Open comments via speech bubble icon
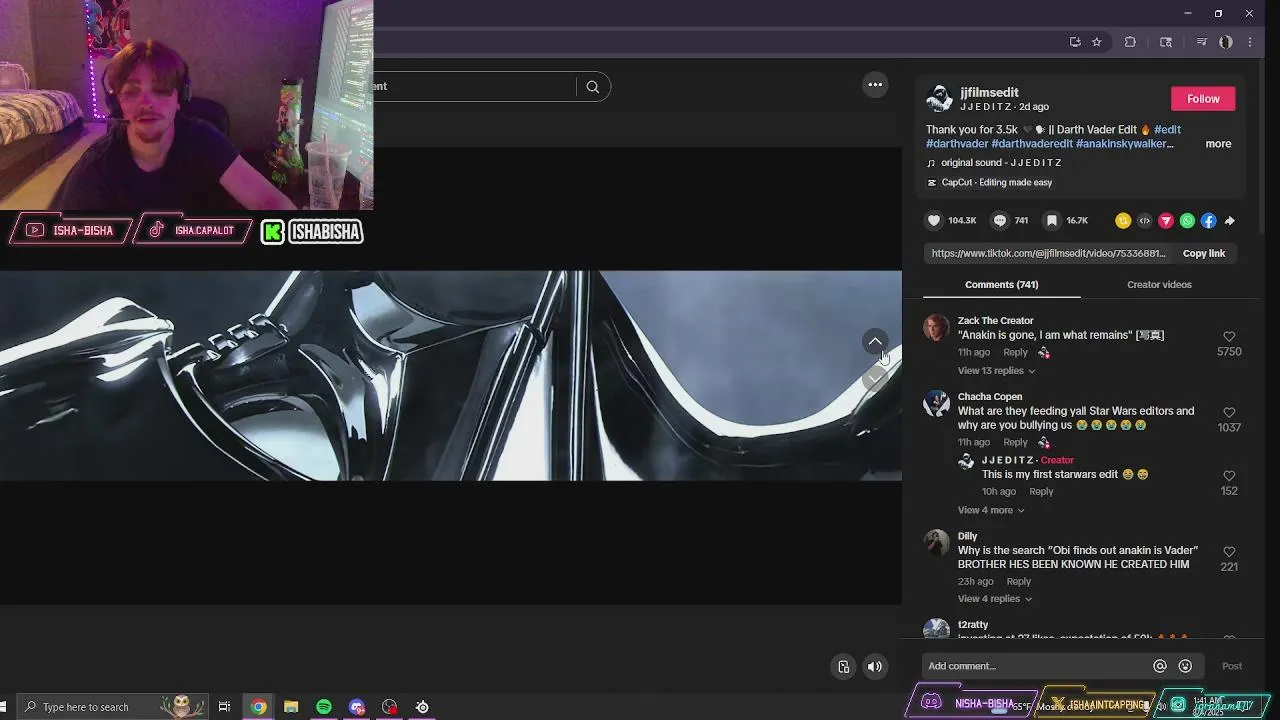1280x720 pixels. (x=1000, y=221)
